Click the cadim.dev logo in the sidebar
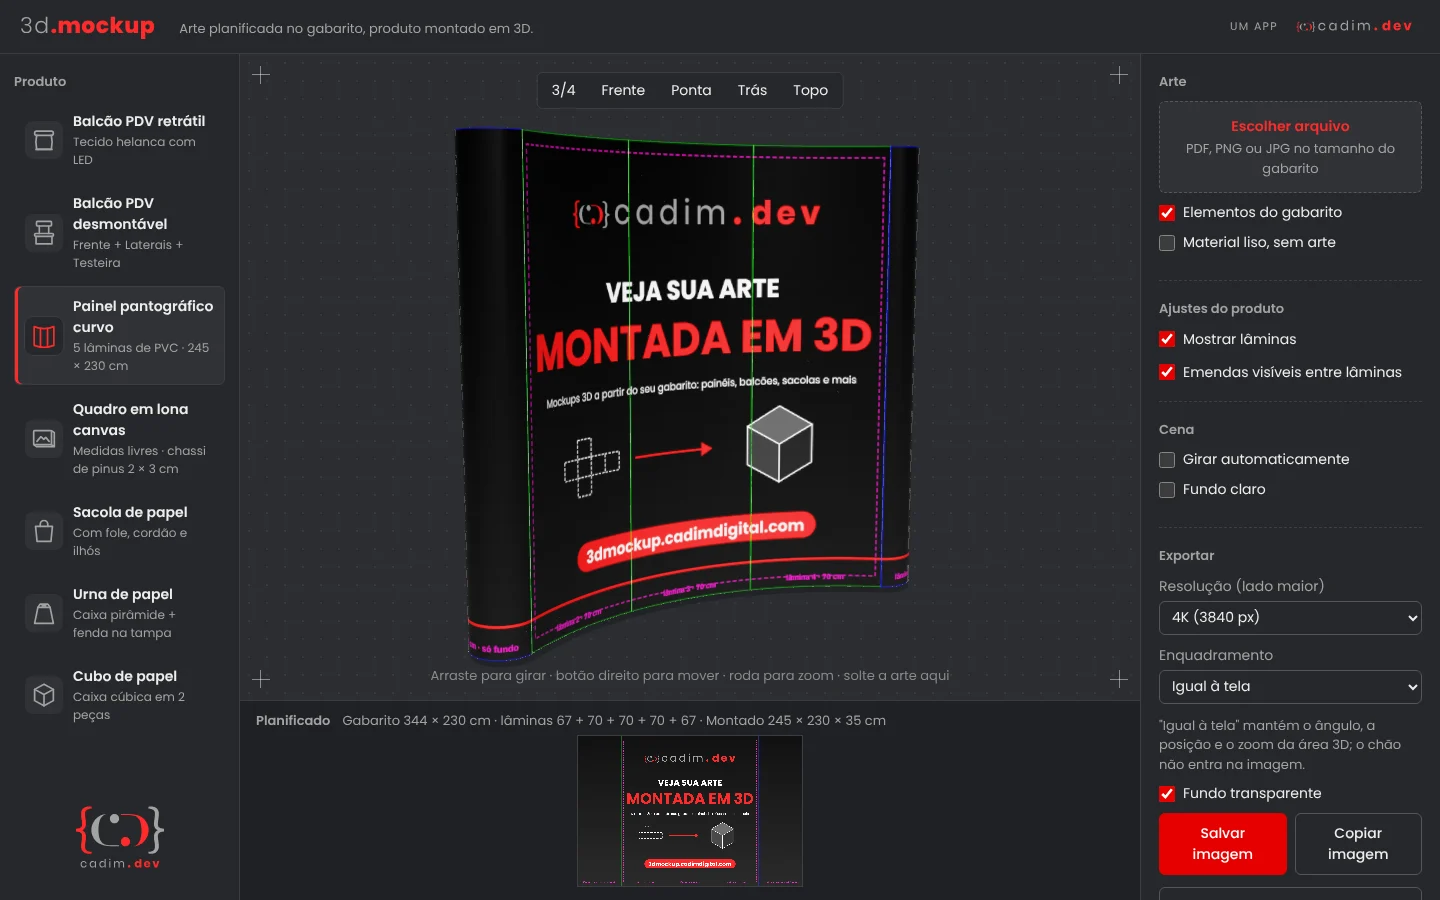This screenshot has height=900, width=1440. [120, 837]
